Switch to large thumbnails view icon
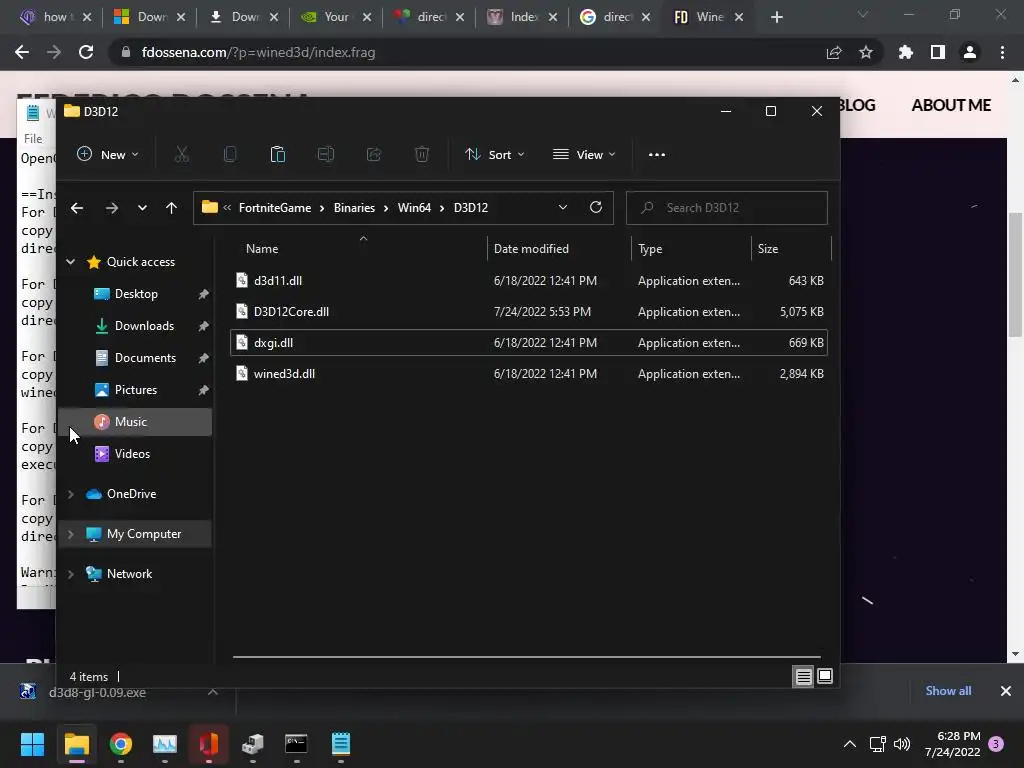This screenshot has width=1024, height=768. point(825,676)
